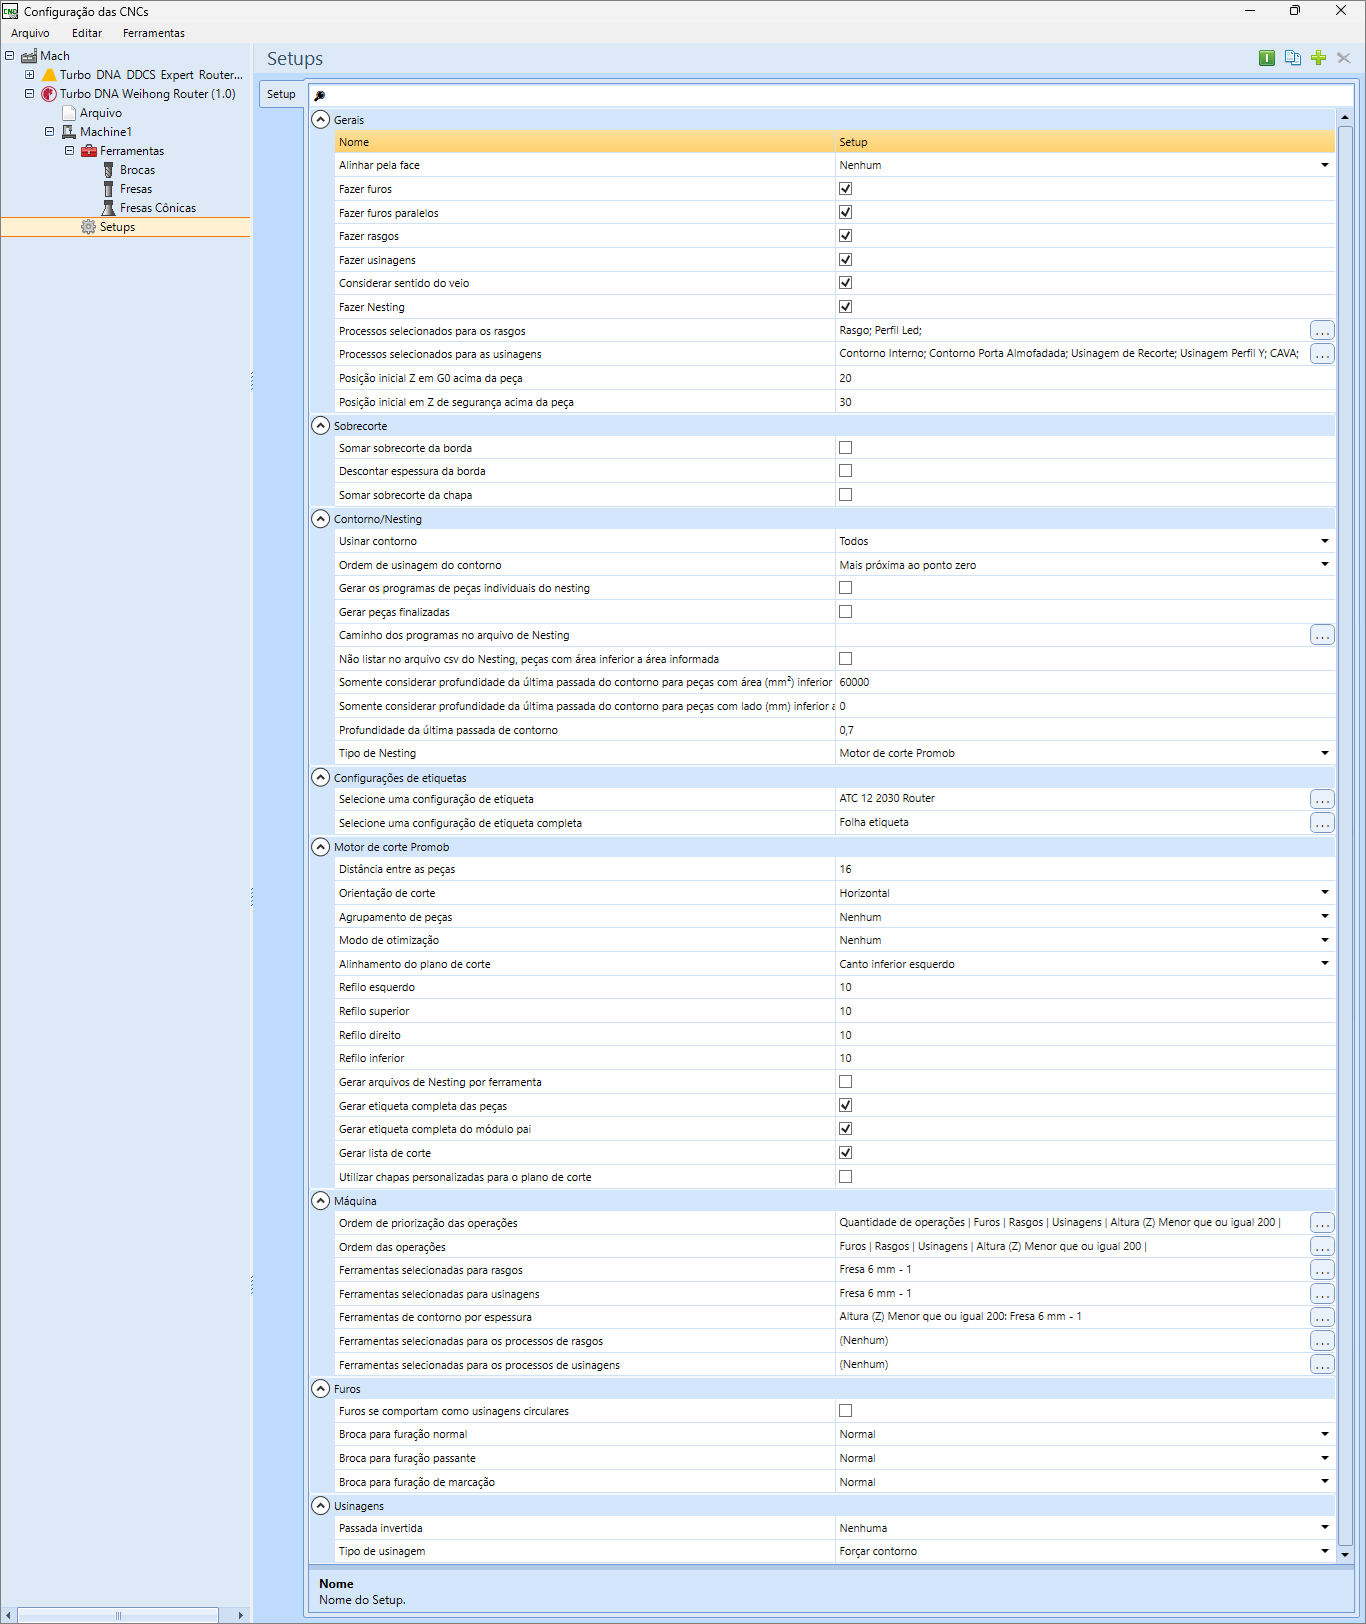The width and height of the screenshot is (1366, 1624).
Task: Disable Considerar sentido do veio
Action: click(x=845, y=283)
